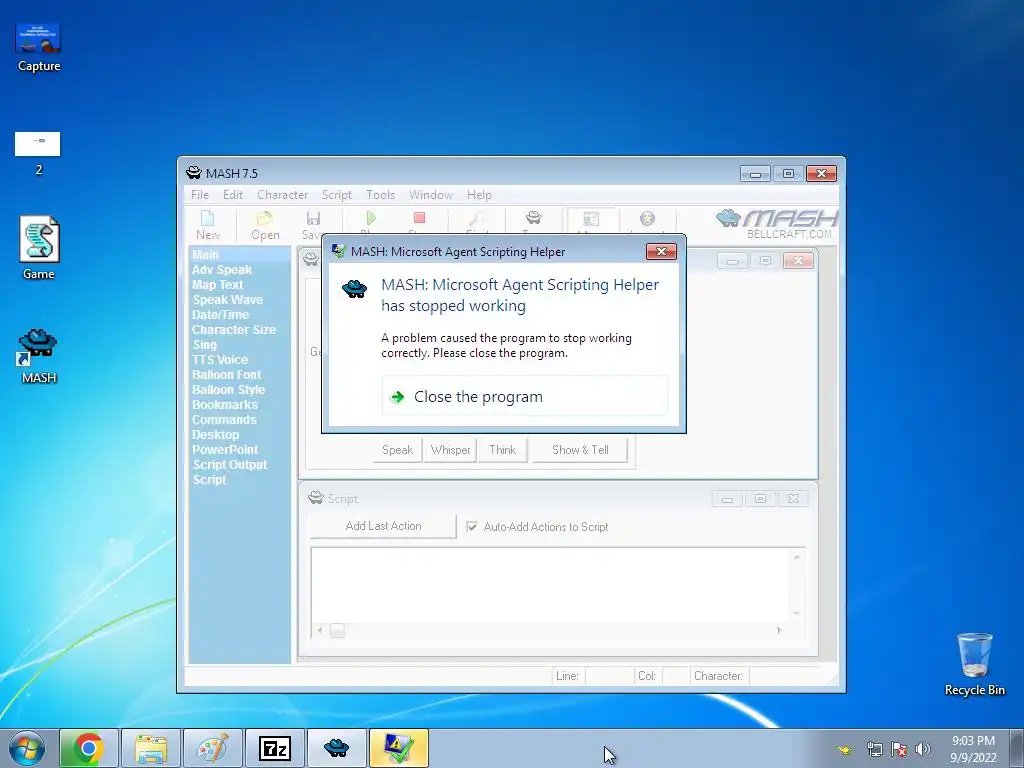
Task: Select Script in the sidebar
Action: (209, 480)
